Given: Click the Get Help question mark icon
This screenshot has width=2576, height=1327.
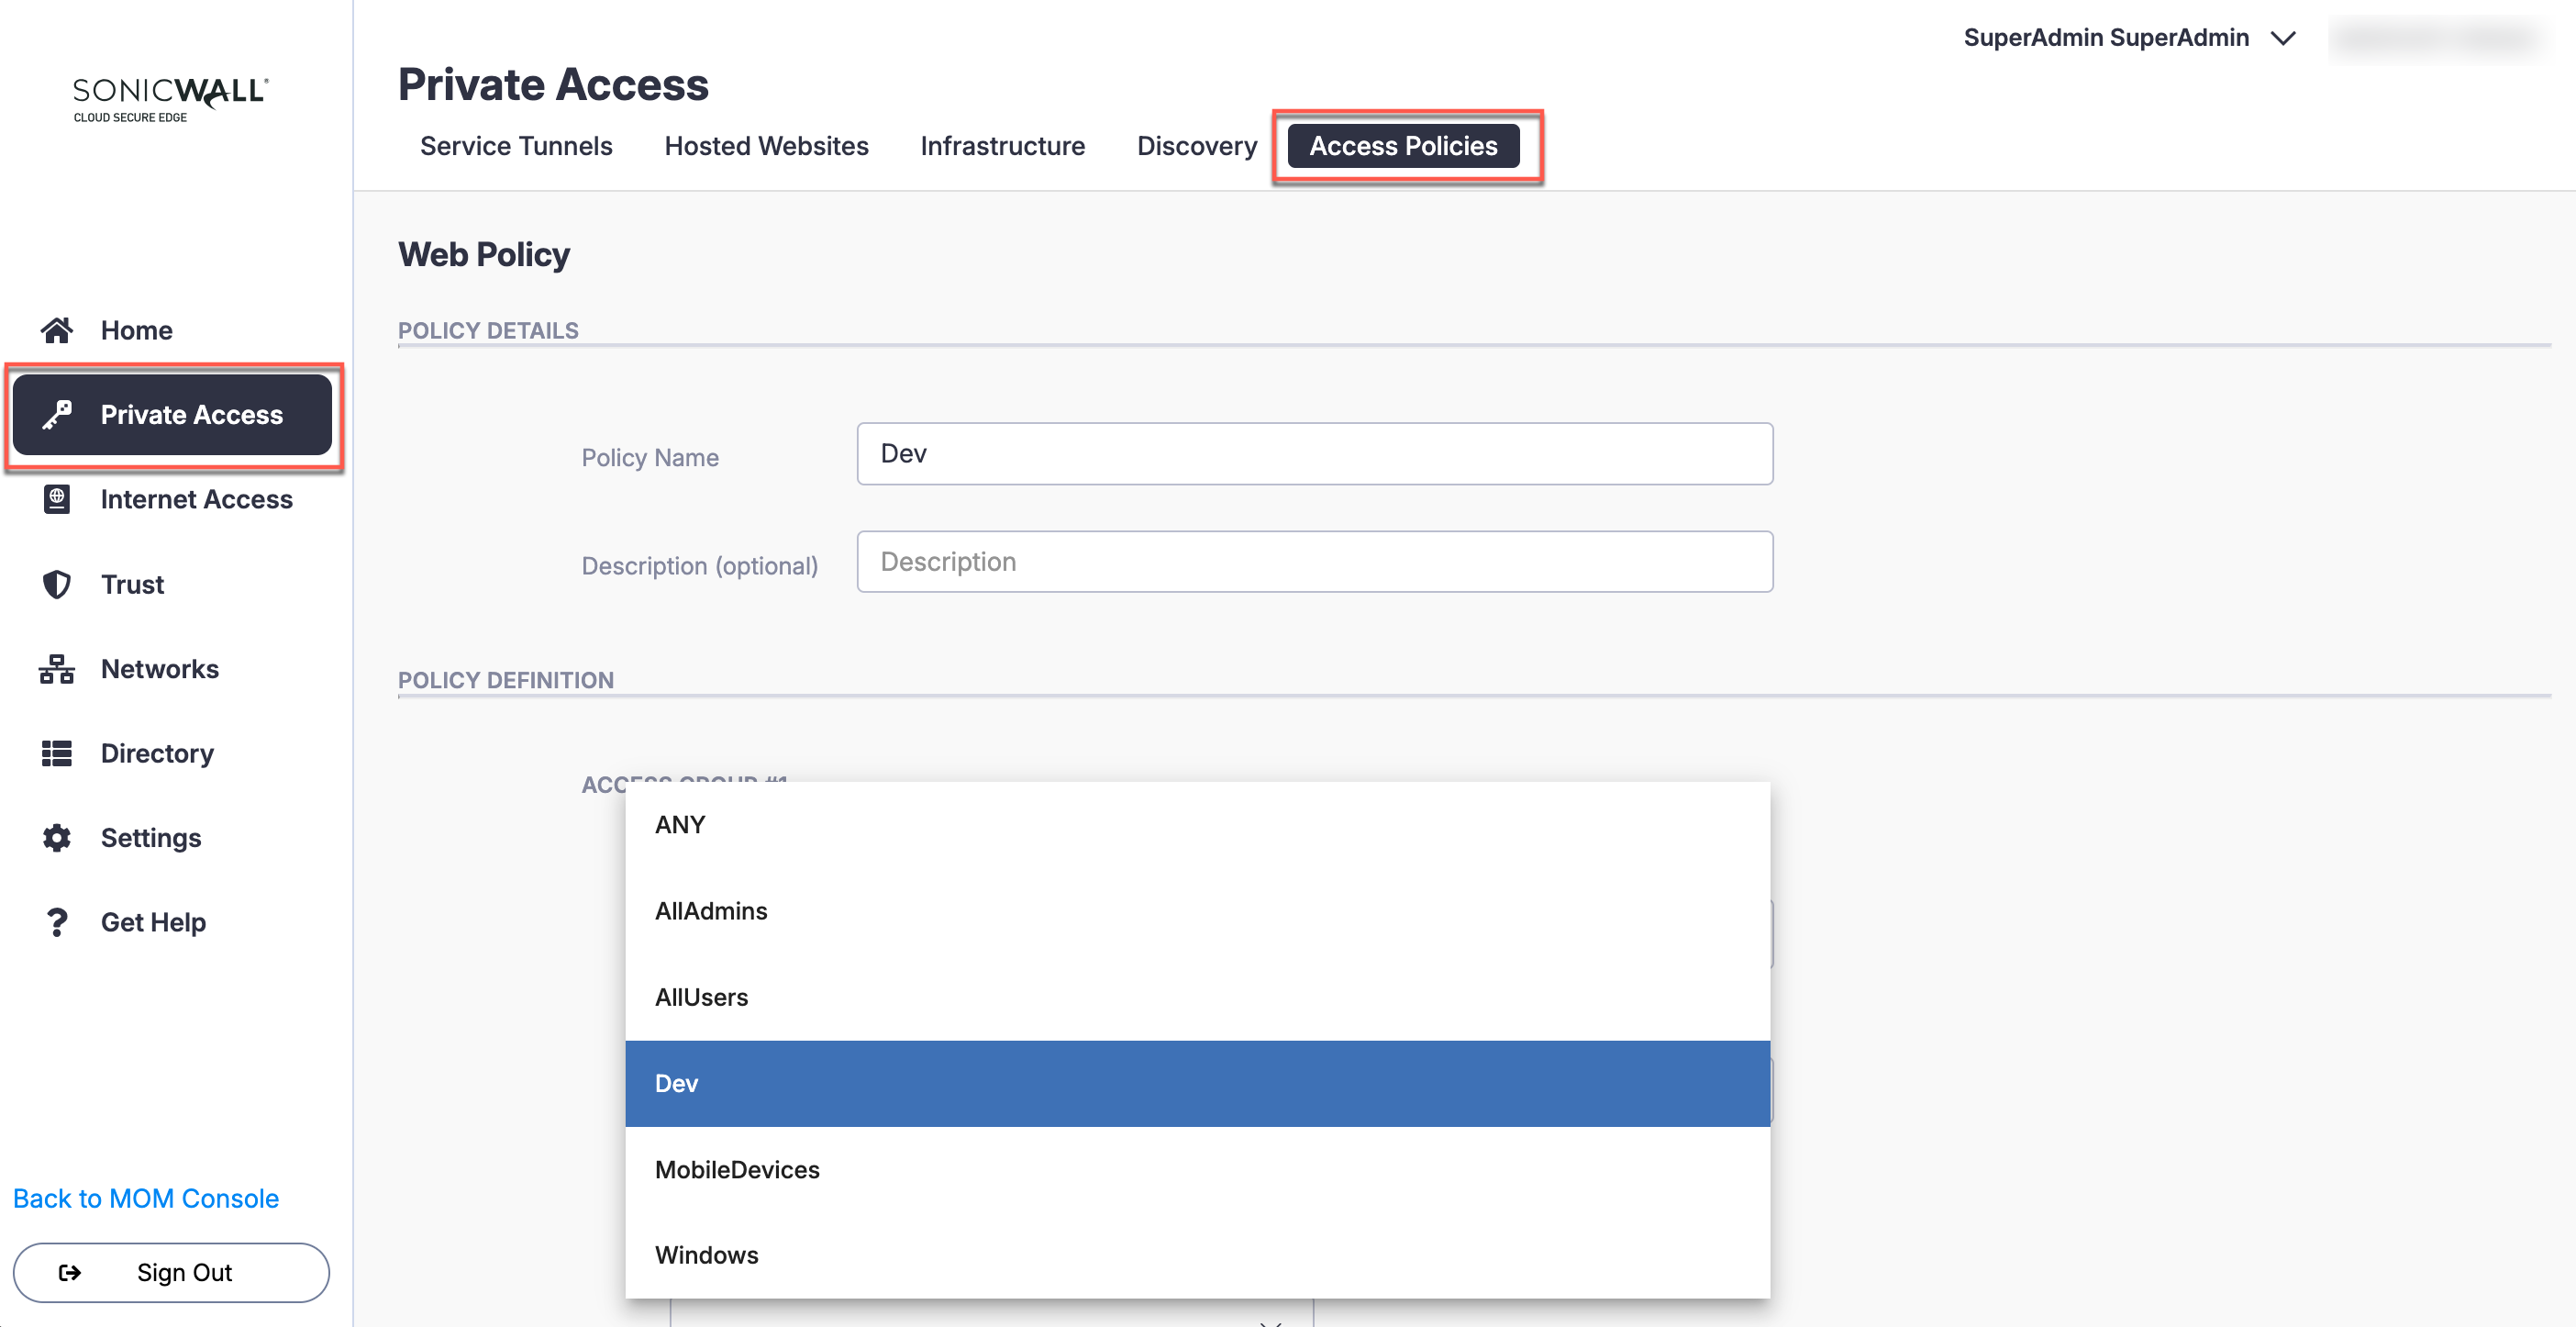Looking at the screenshot, I should (57, 922).
